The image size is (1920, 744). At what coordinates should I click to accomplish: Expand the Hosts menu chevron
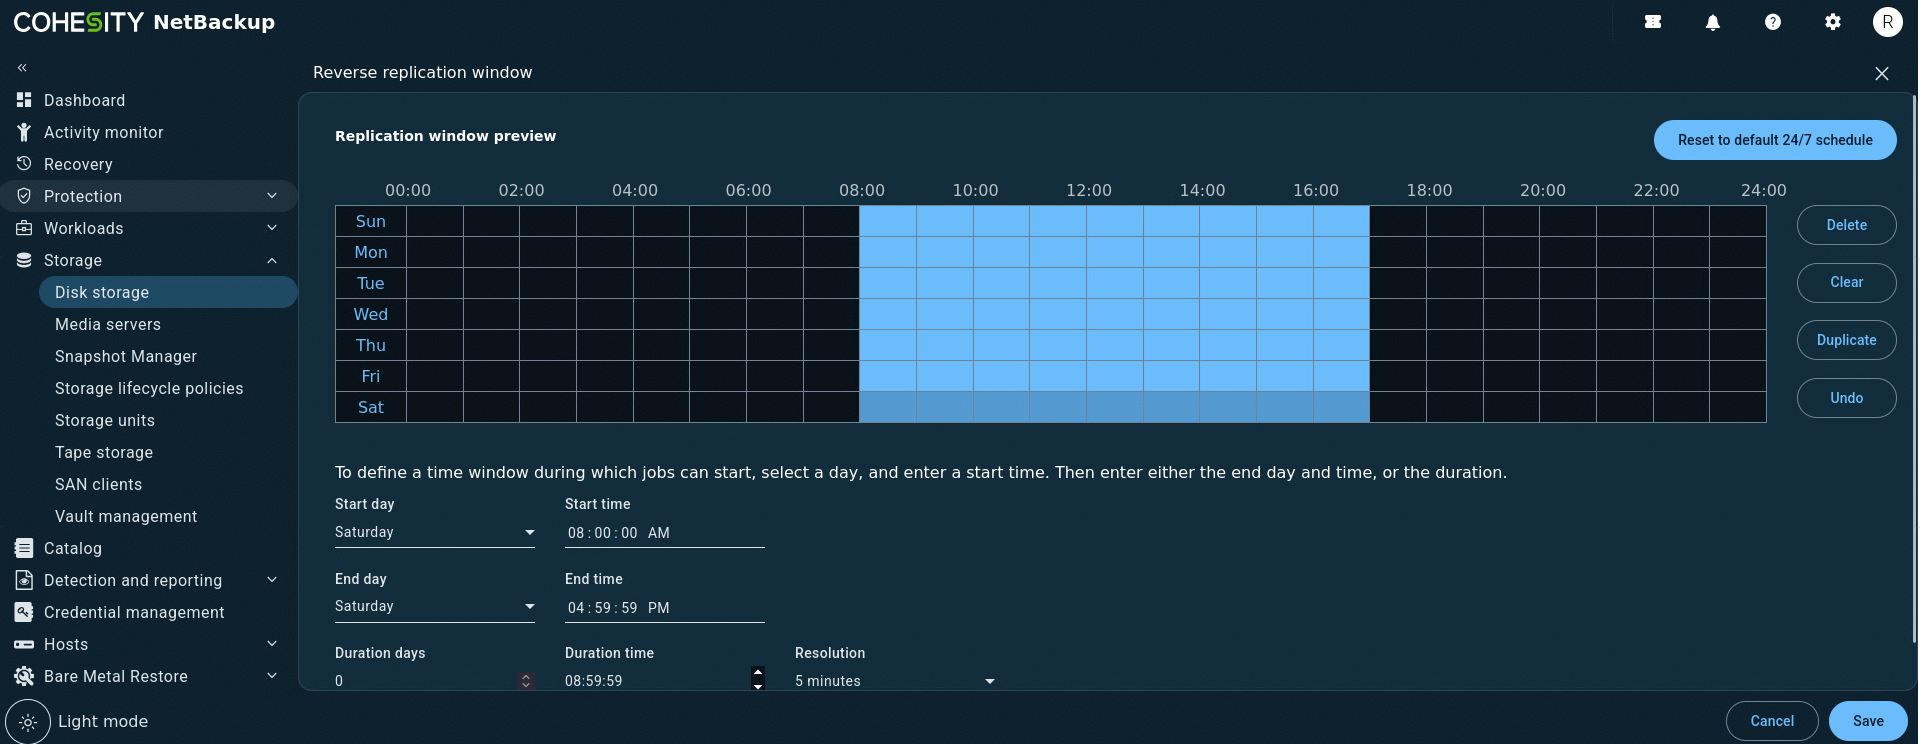272,644
